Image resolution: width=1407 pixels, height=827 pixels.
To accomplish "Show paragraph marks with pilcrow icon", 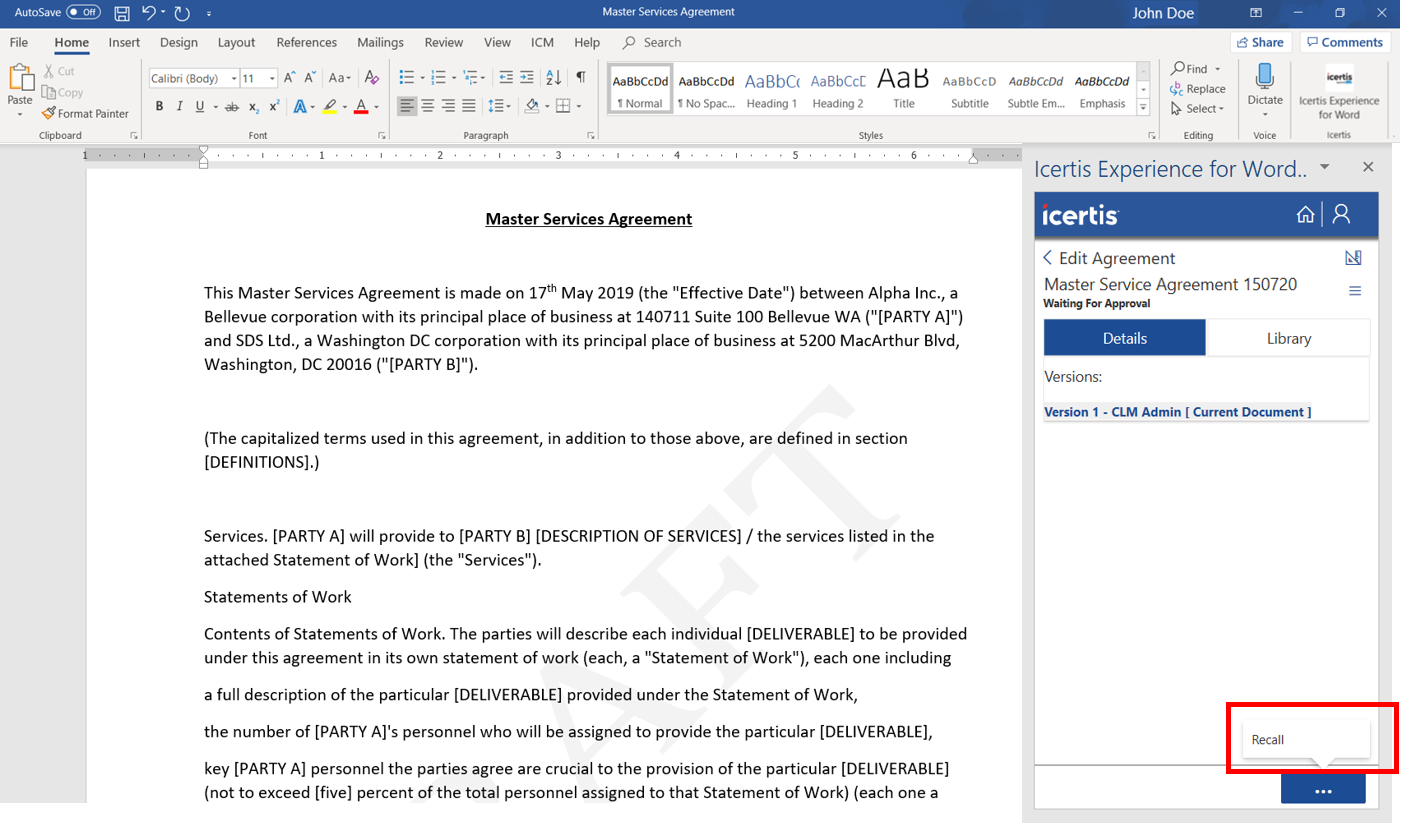I will pos(581,78).
